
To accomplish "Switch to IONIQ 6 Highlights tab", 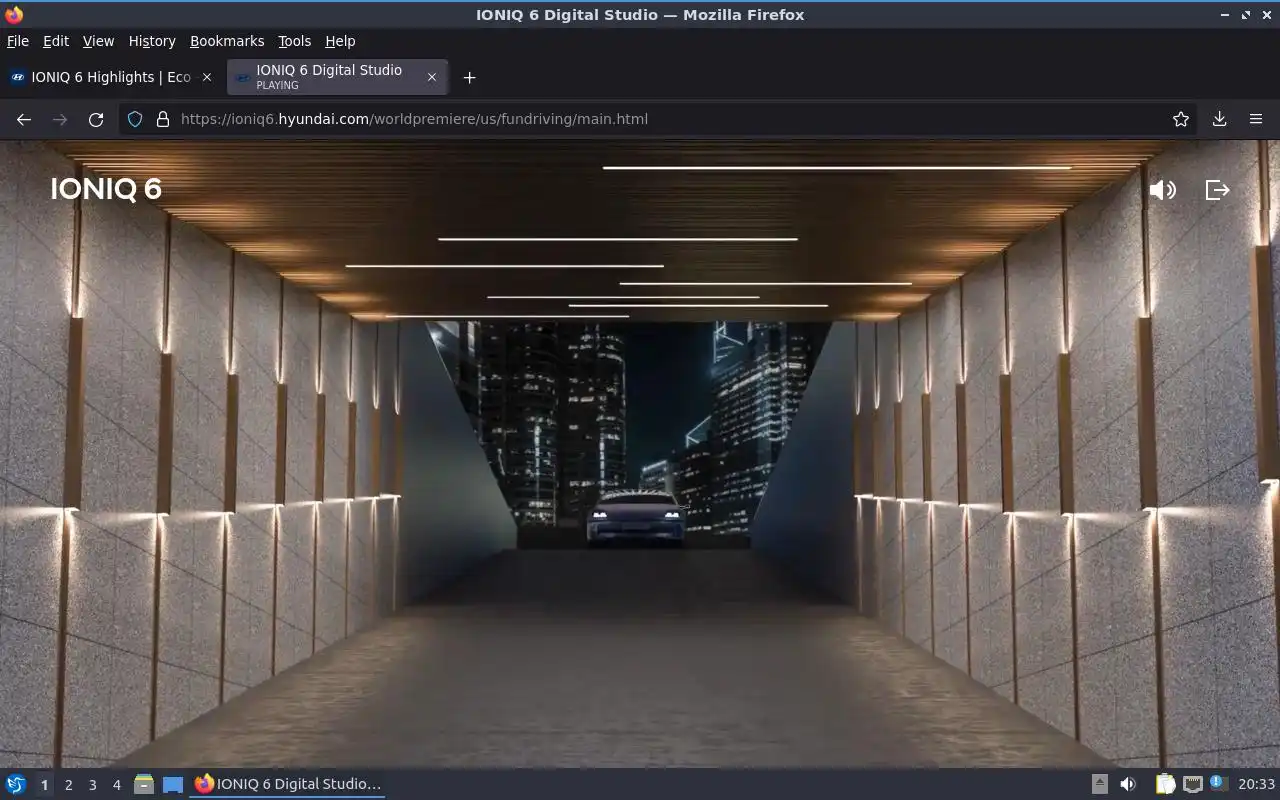I will (110, 77).
